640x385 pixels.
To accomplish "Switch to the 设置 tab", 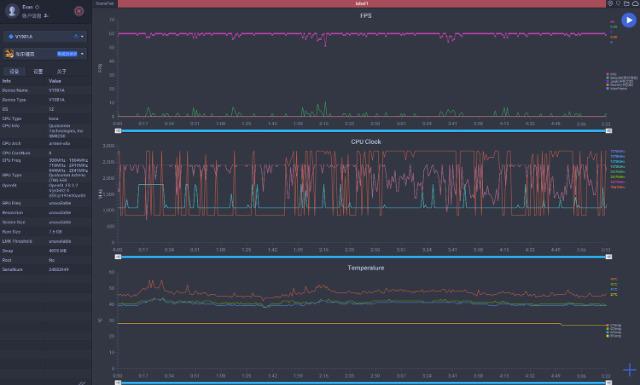I will click(x=38, y=71).
